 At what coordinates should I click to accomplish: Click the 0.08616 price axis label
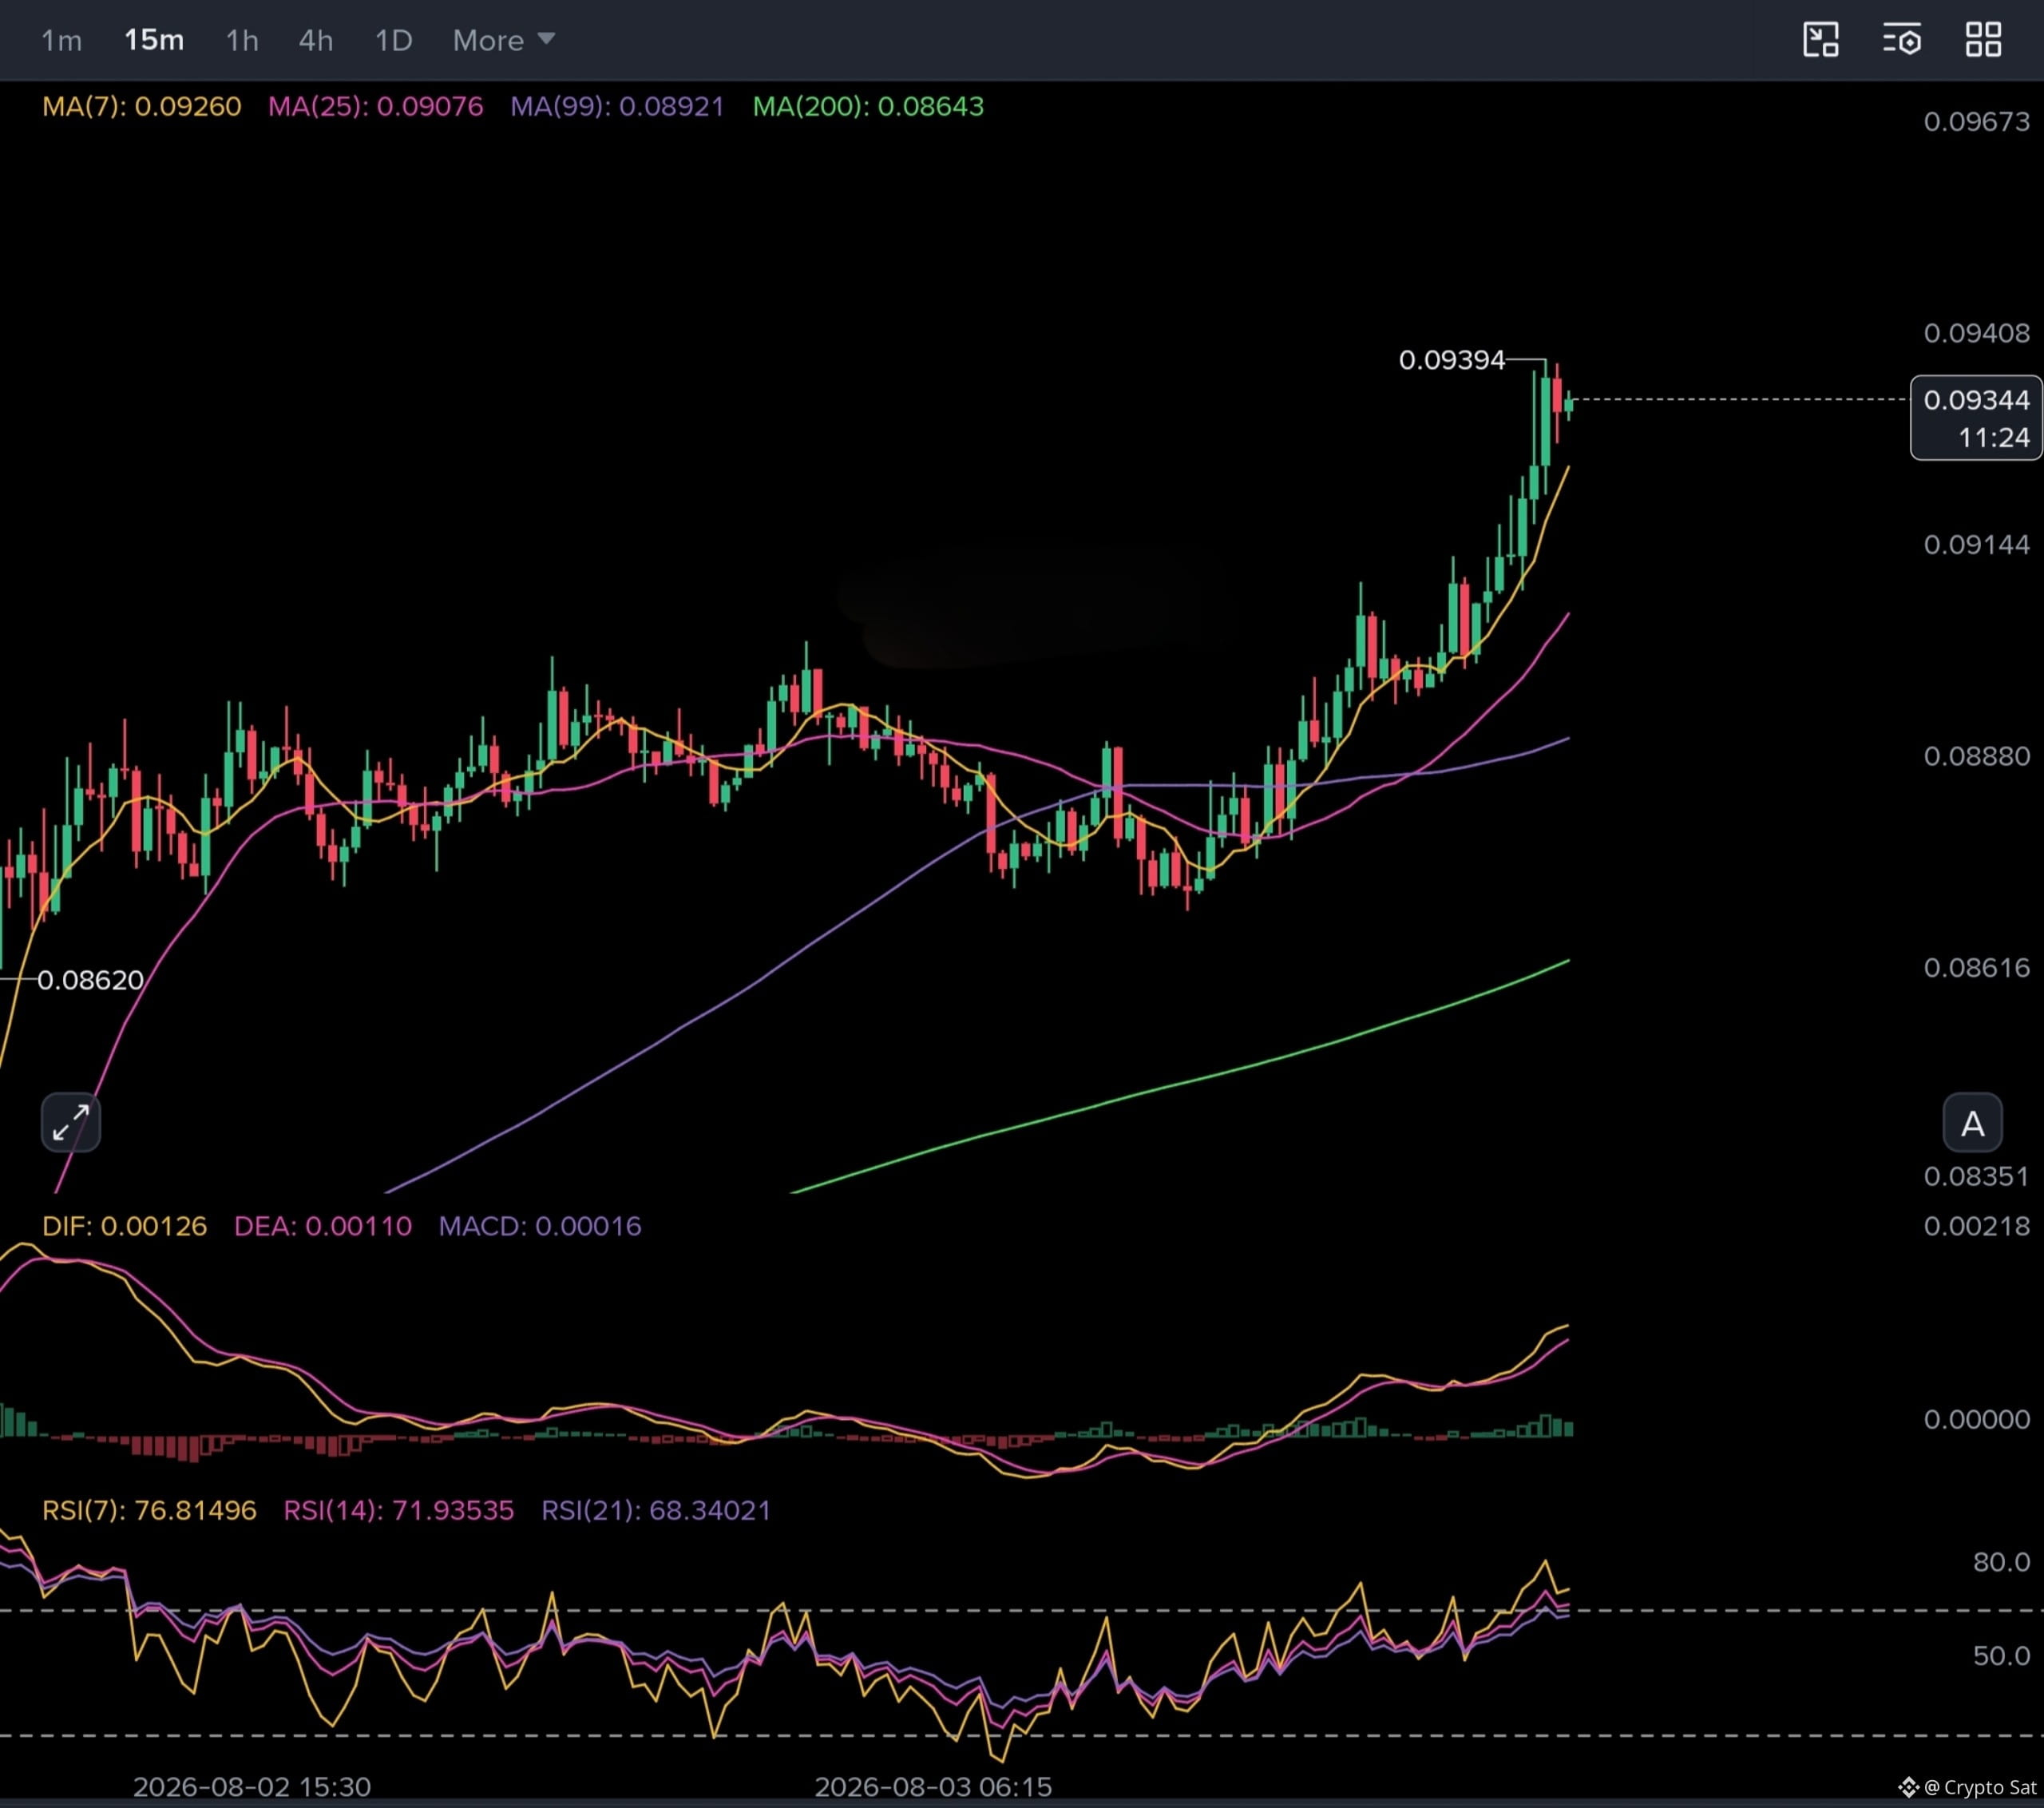pos(1976,968)
